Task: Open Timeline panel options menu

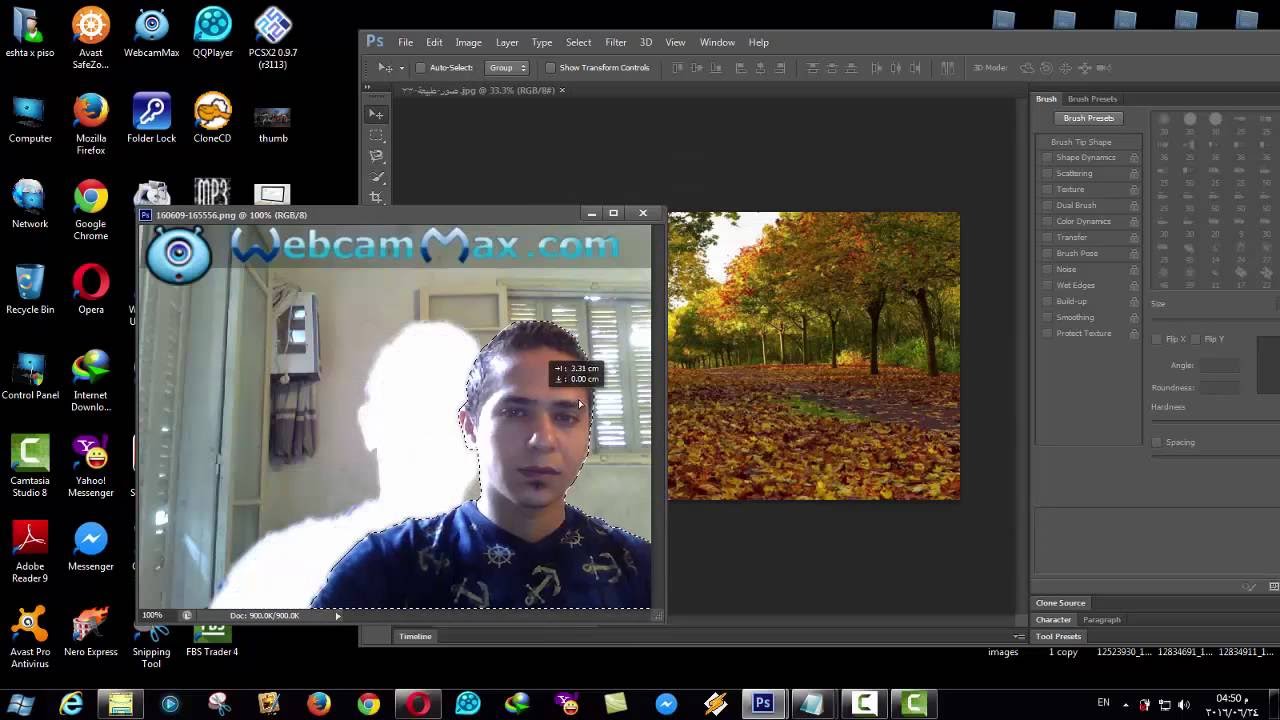Action: pyautogui.click(x=1019, y=637)
